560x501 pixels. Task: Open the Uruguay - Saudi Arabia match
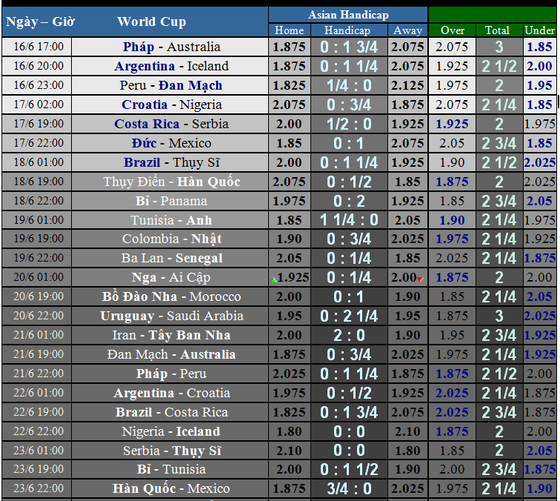(x=171, y=316)
